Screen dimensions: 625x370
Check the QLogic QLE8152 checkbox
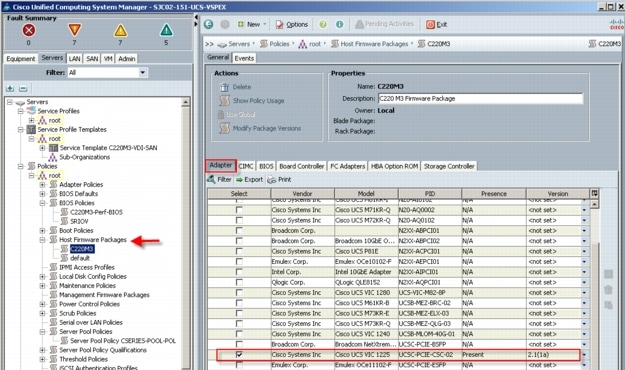click(239, 282)
